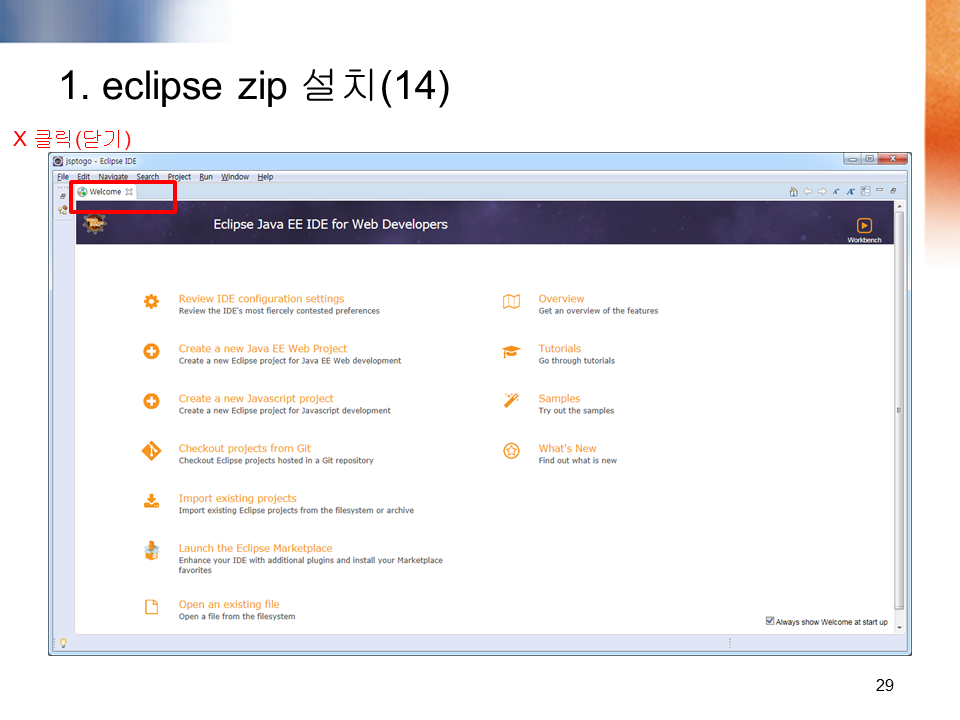The width and height of the screenshot is (960, 720).
Task: Open Review IDE configuration settings link
Action: point(261,299)
